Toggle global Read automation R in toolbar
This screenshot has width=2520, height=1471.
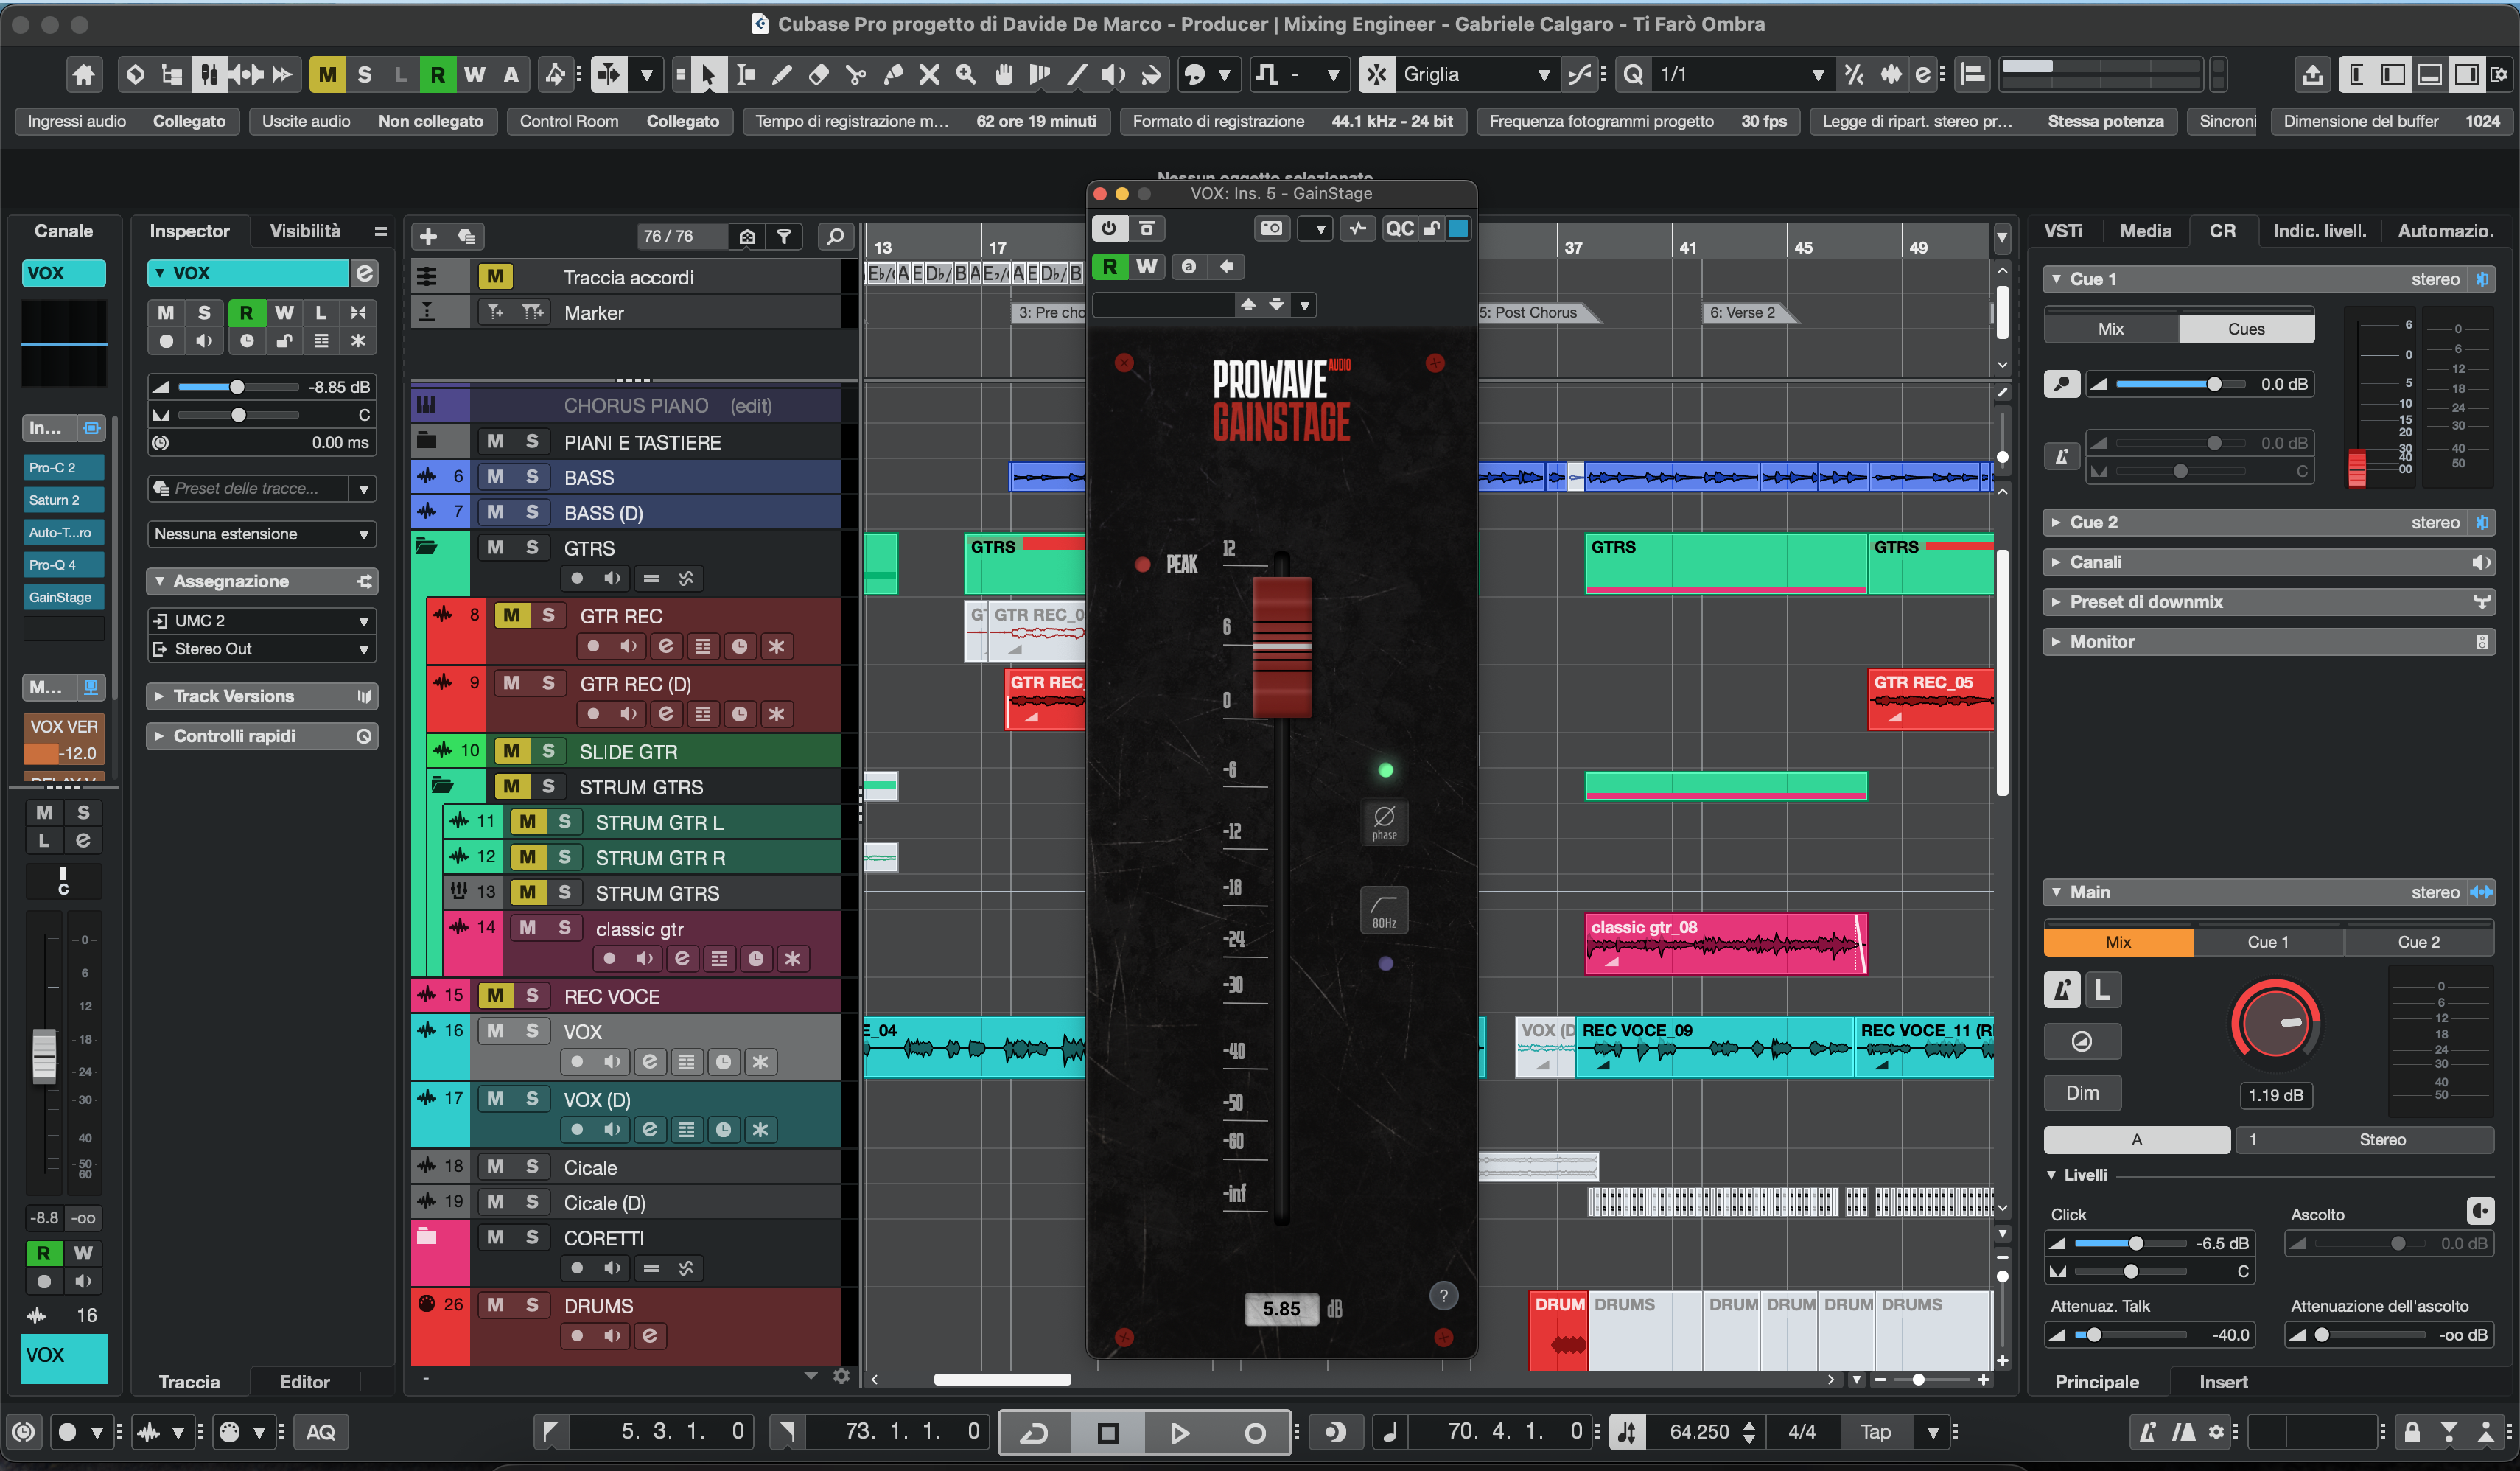pyautogui.click(x=437, y=74)
